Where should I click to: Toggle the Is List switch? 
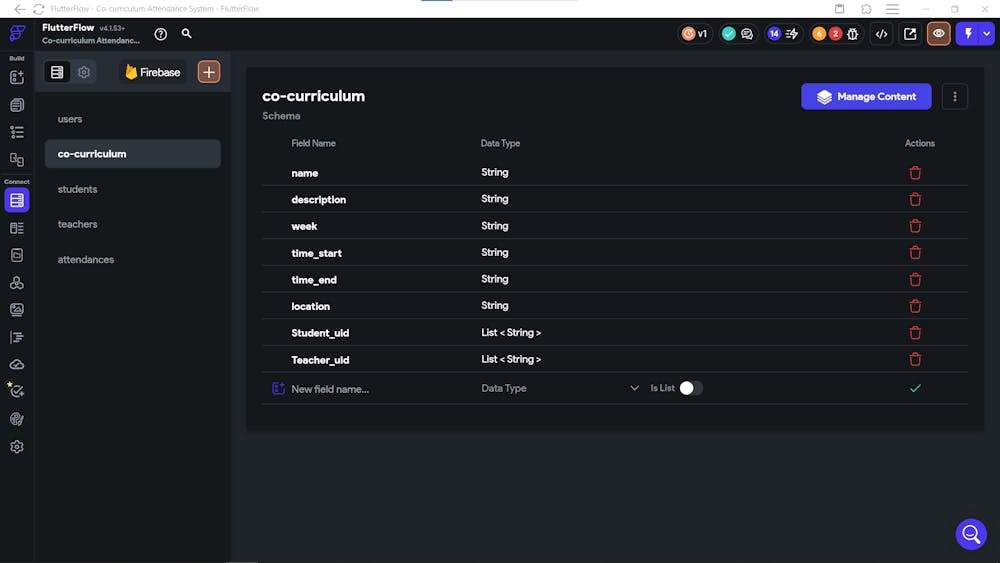pyautogui.click(x=691, y=388)
